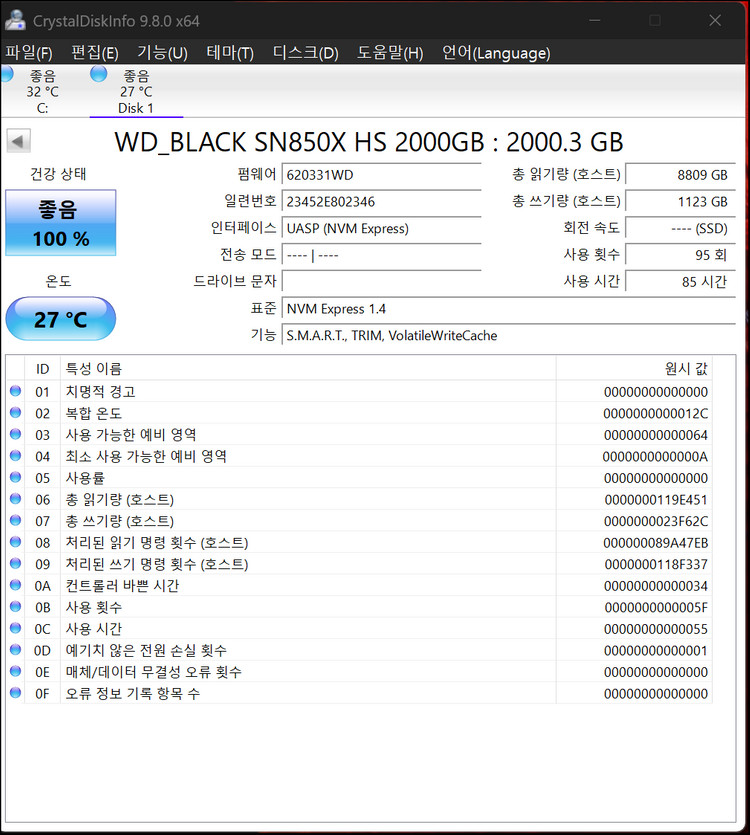This screenshot has width=750, height=835.
Task: Click the status dot for row 0D 예기치 않은 전원 손실
Action: [15, 650]
